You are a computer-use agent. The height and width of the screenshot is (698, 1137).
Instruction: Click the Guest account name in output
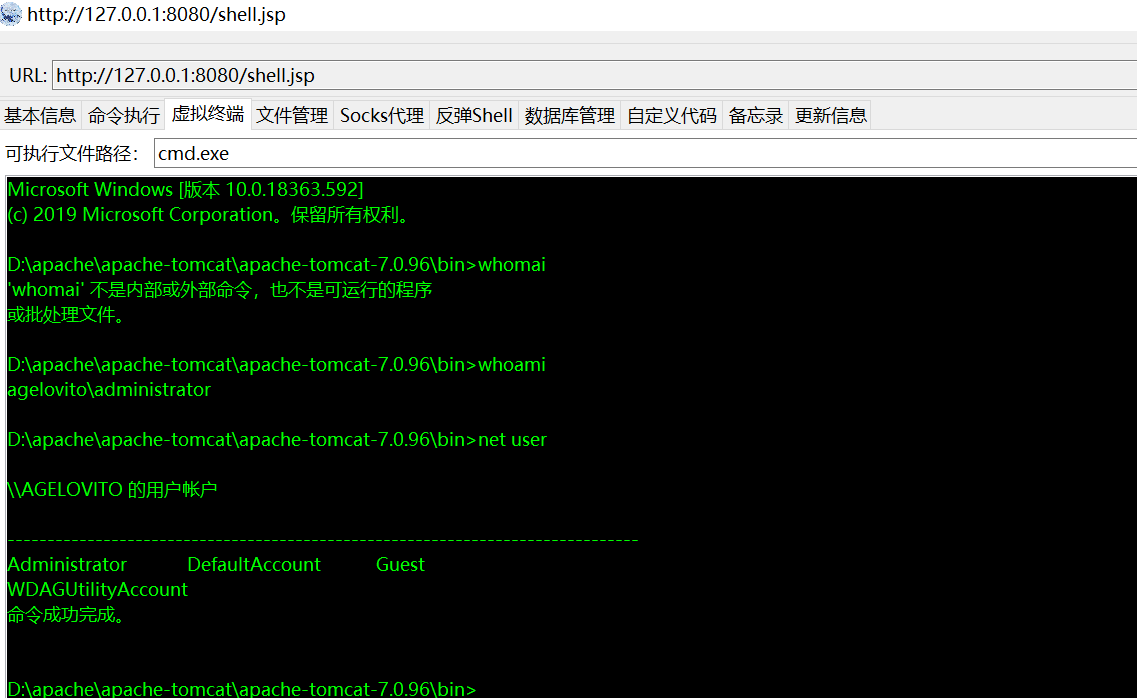coord(400,565)
